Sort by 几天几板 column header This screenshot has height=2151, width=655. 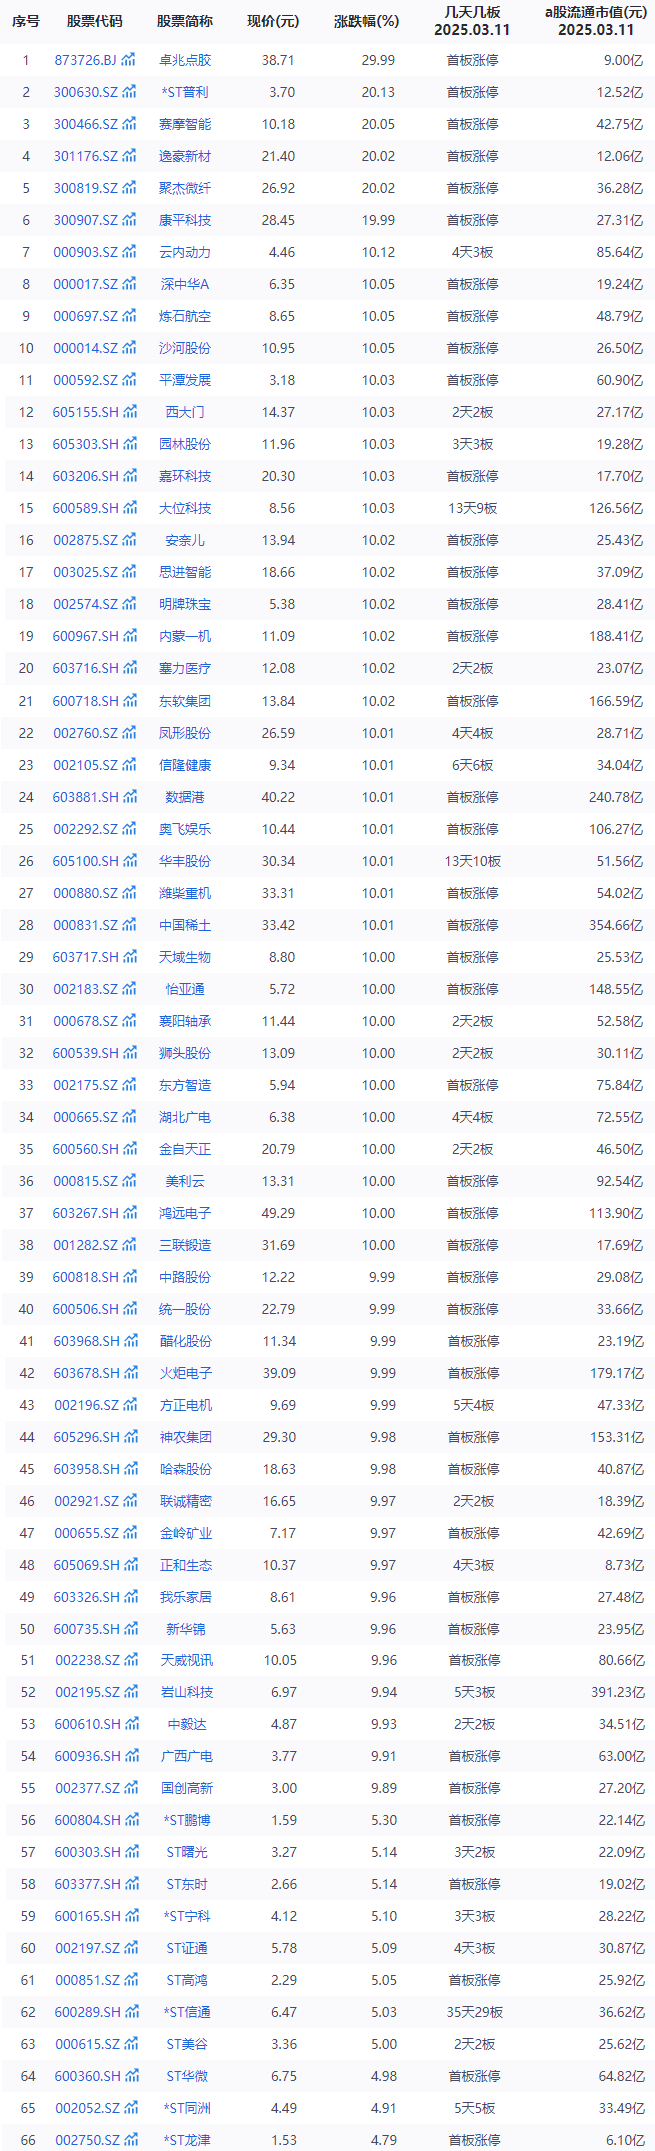pyautogui.click(x=472, y=12)
